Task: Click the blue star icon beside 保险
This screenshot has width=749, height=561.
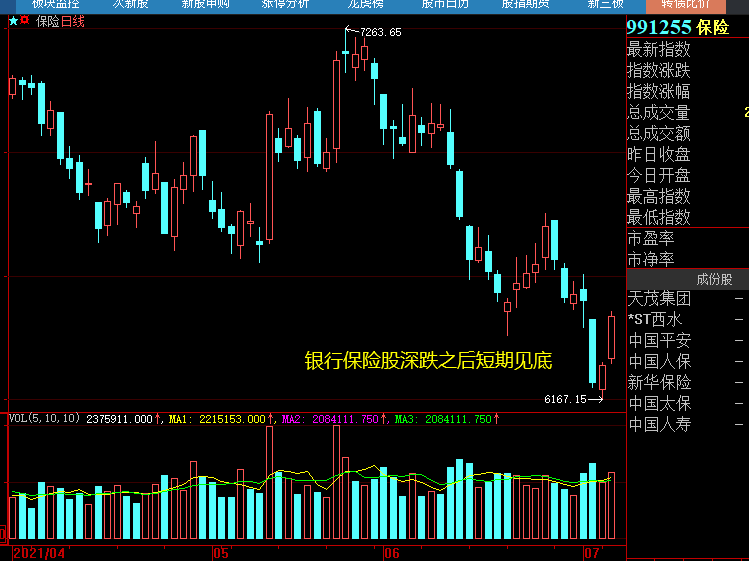Action: 13,21
